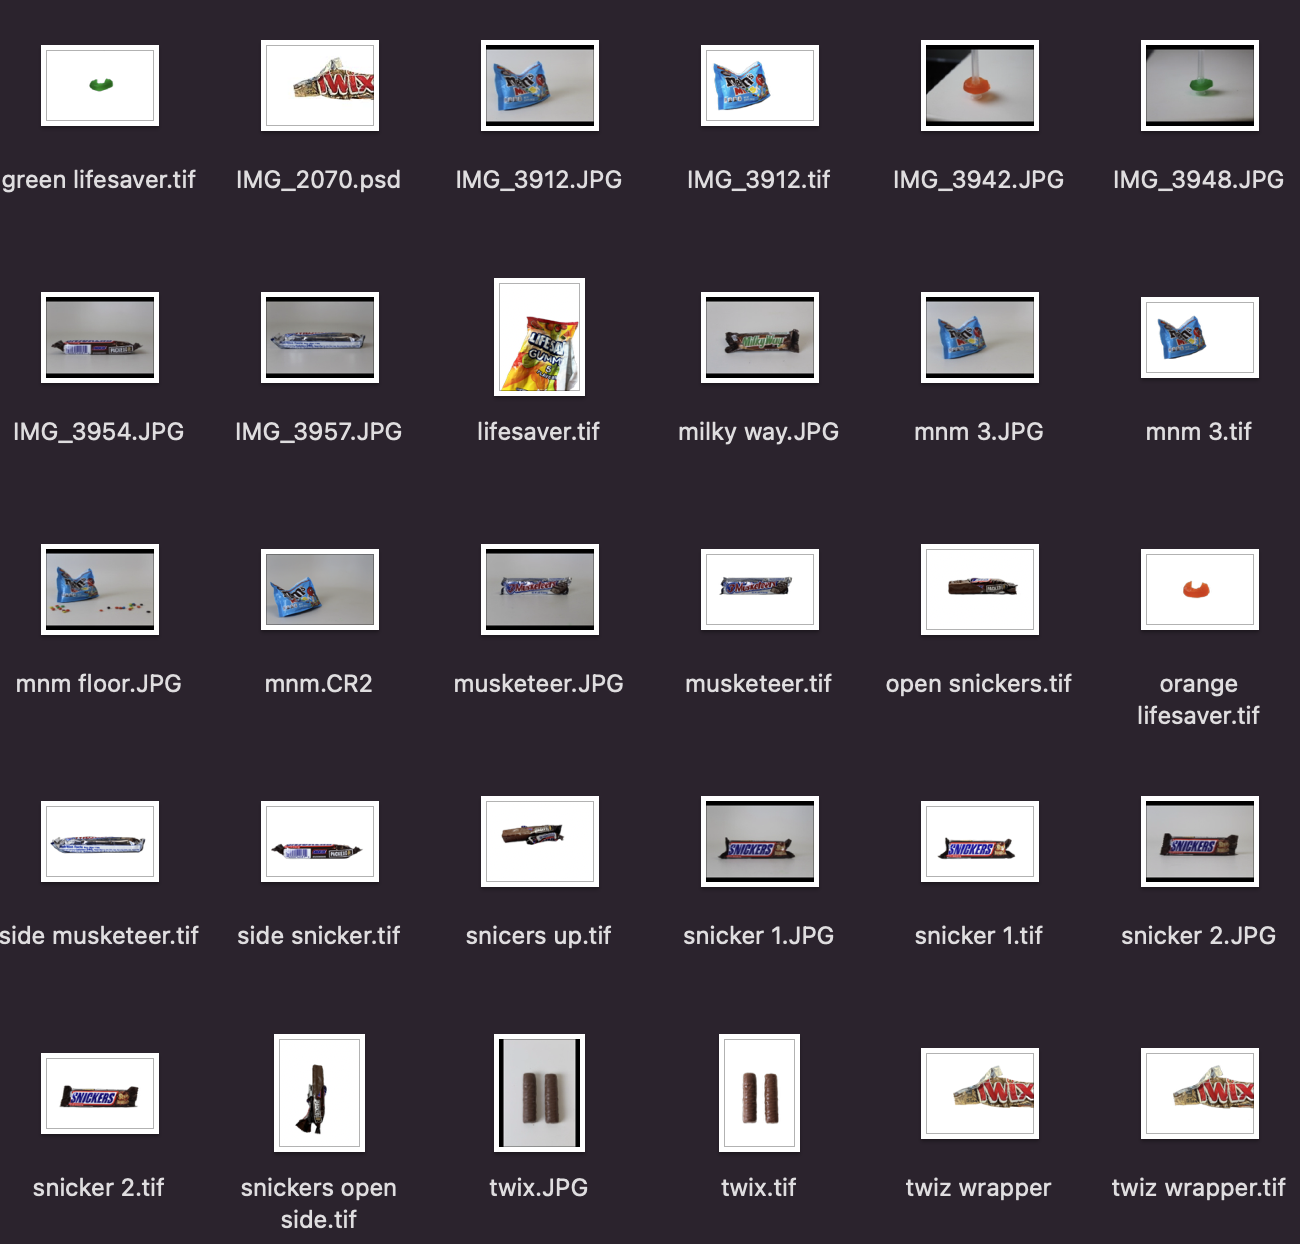This screenshot has width=1300, height=1244.
Task: Click the twiz wrapper file thumbnail without extension
Action: click(980, 1093)
